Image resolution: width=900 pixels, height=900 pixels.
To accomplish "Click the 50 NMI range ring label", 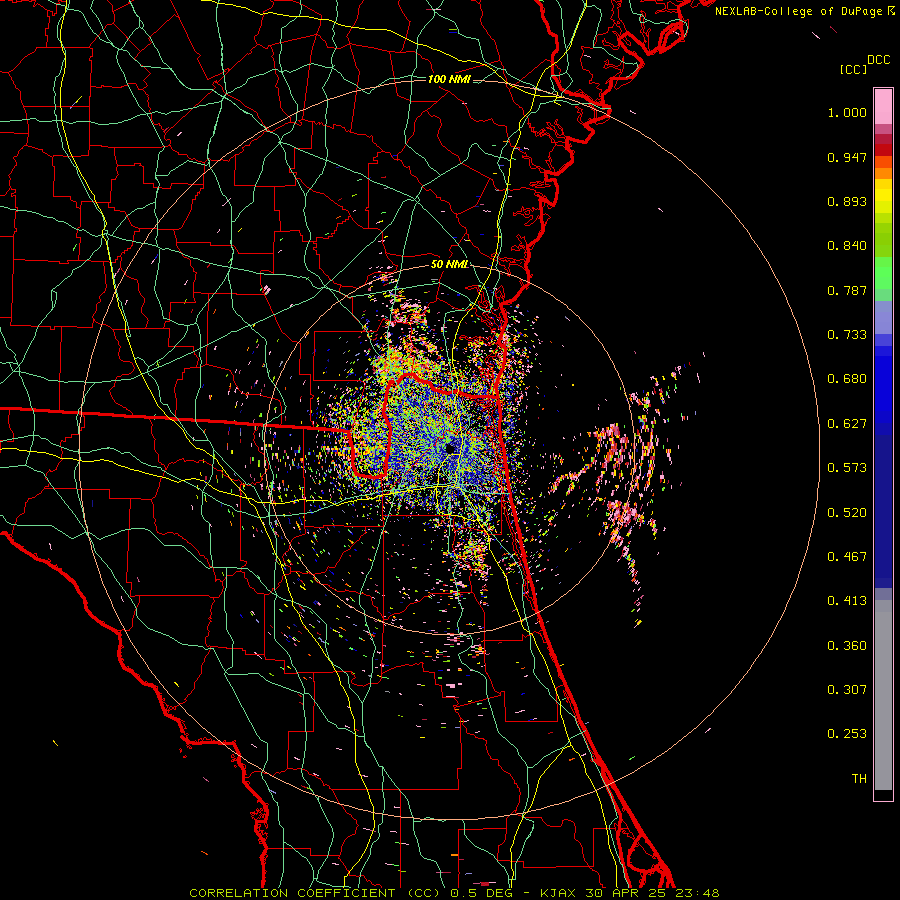I will pos(449,264).
